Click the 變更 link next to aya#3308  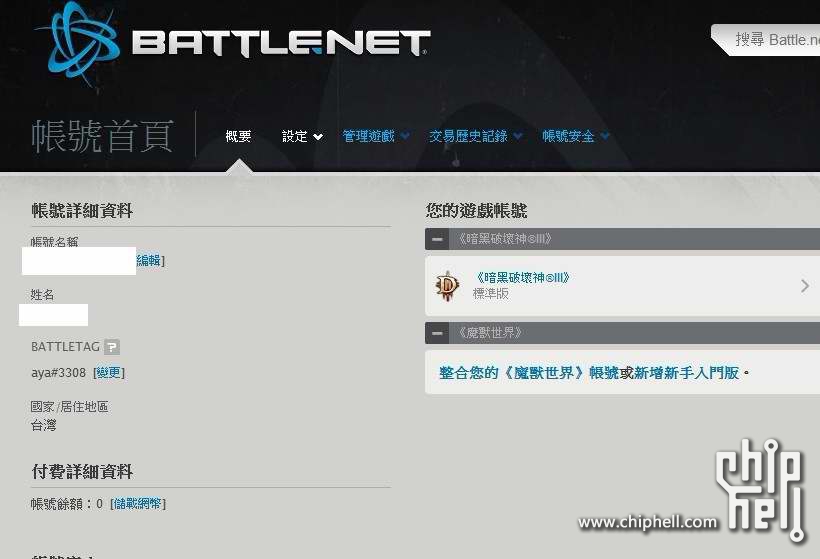(109, 373)
